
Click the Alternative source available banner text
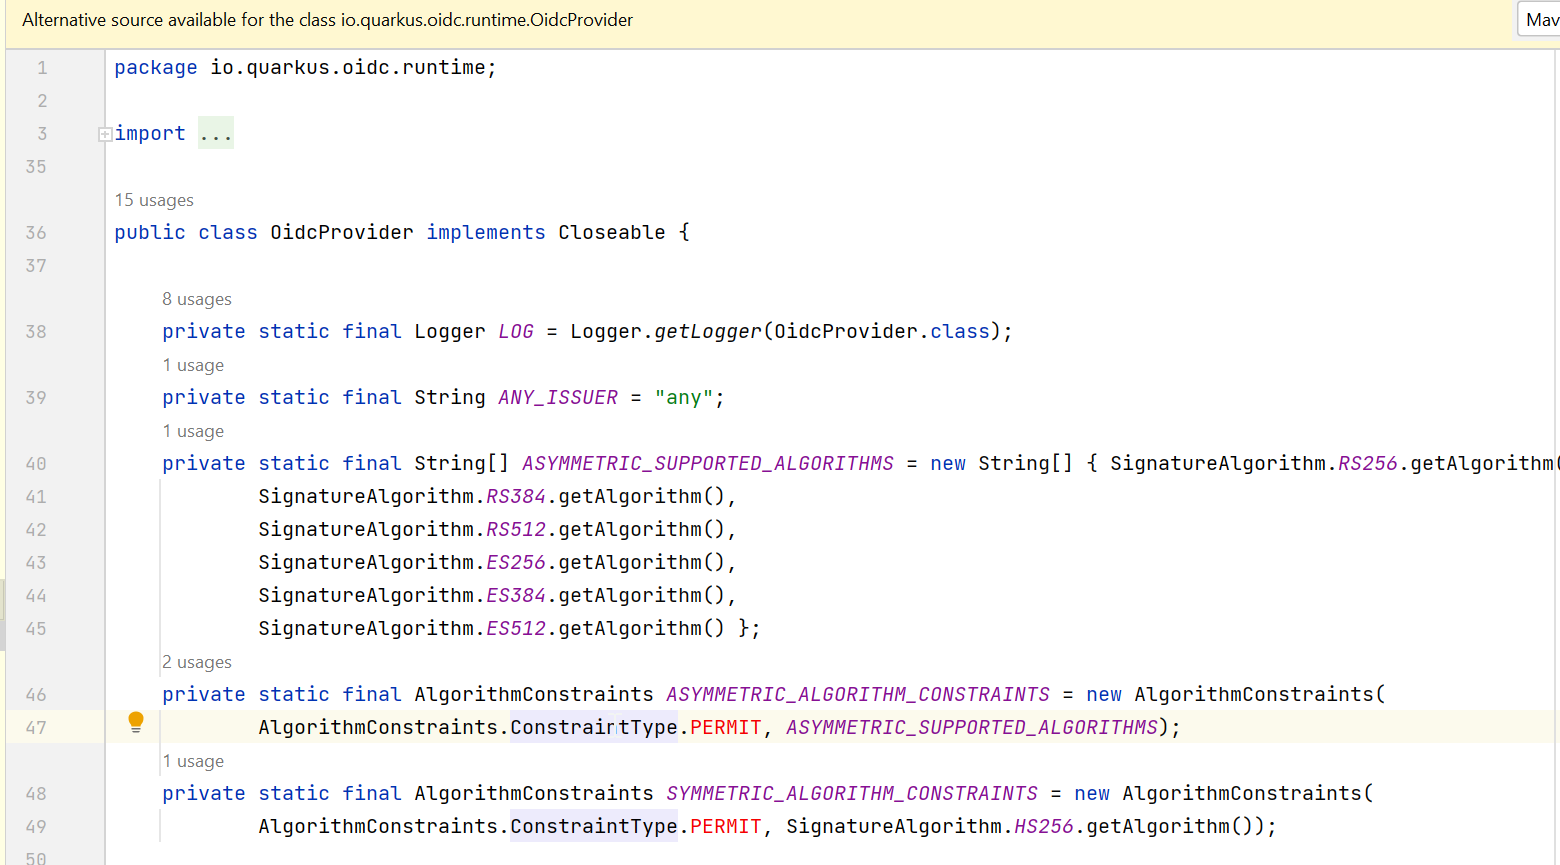coord(328,20)
